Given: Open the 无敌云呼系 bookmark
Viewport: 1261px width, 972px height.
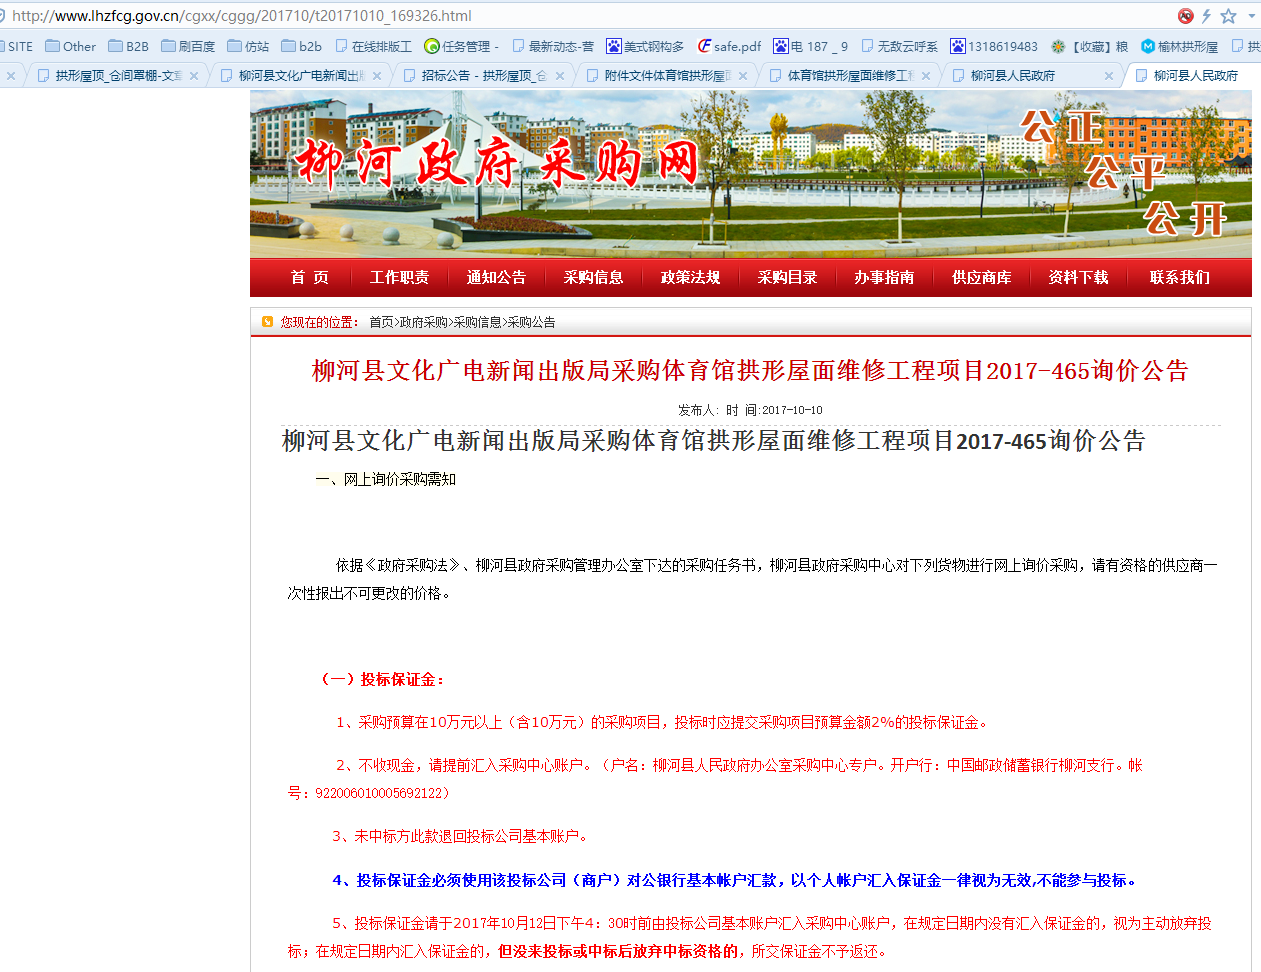Looking at the screenshot, I should click(x=899, y=46).
